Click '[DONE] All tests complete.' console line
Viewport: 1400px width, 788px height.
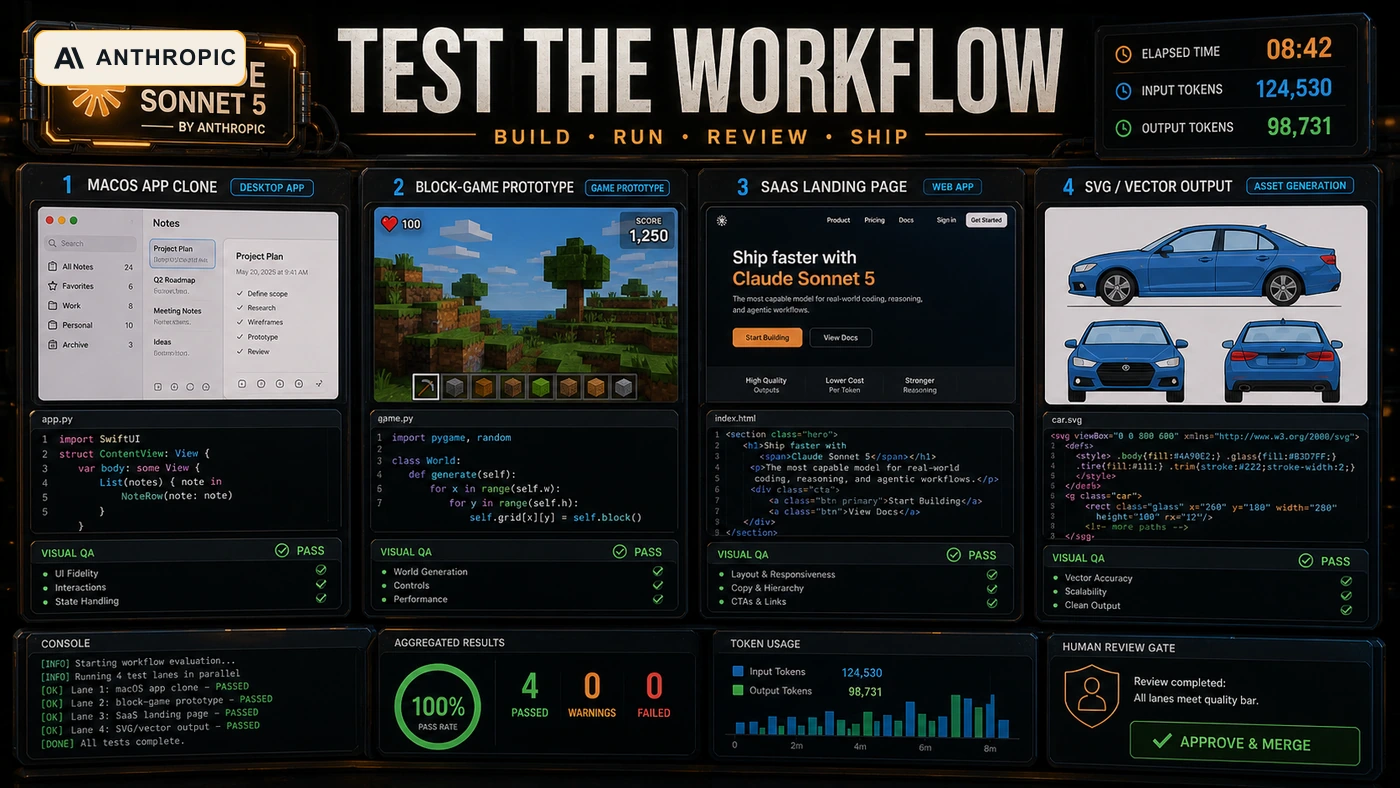click(x=112, y=741)
